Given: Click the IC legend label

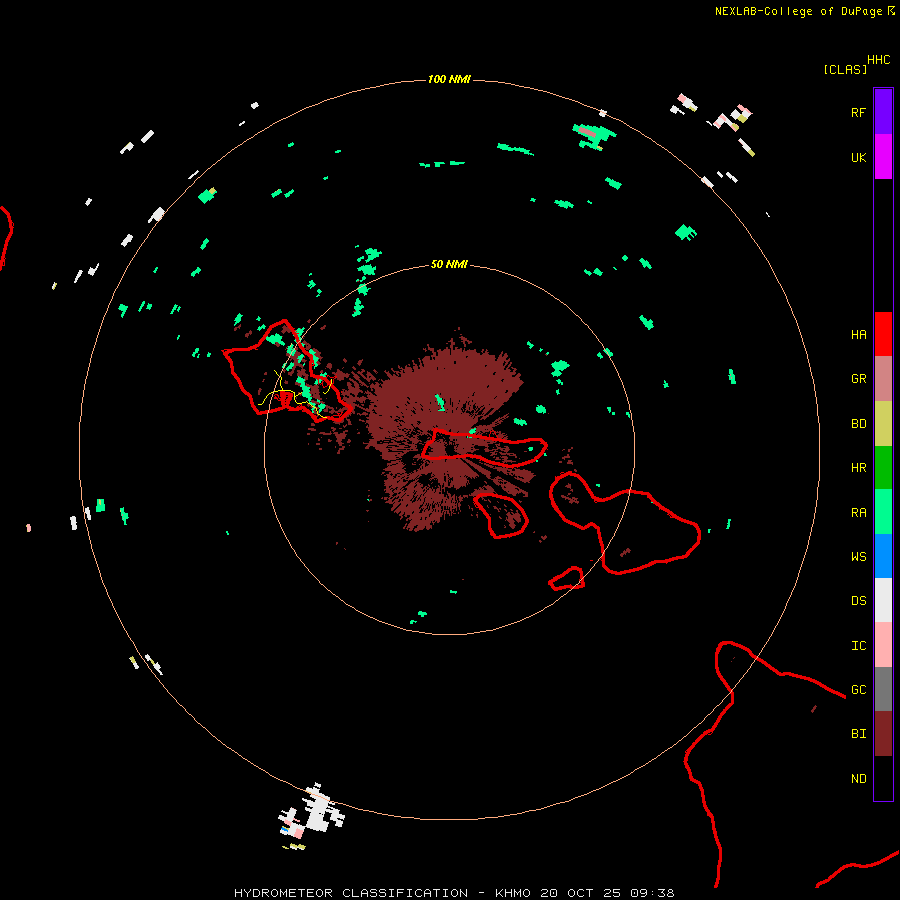Looking at the screenshot, I should coord(858,646).
